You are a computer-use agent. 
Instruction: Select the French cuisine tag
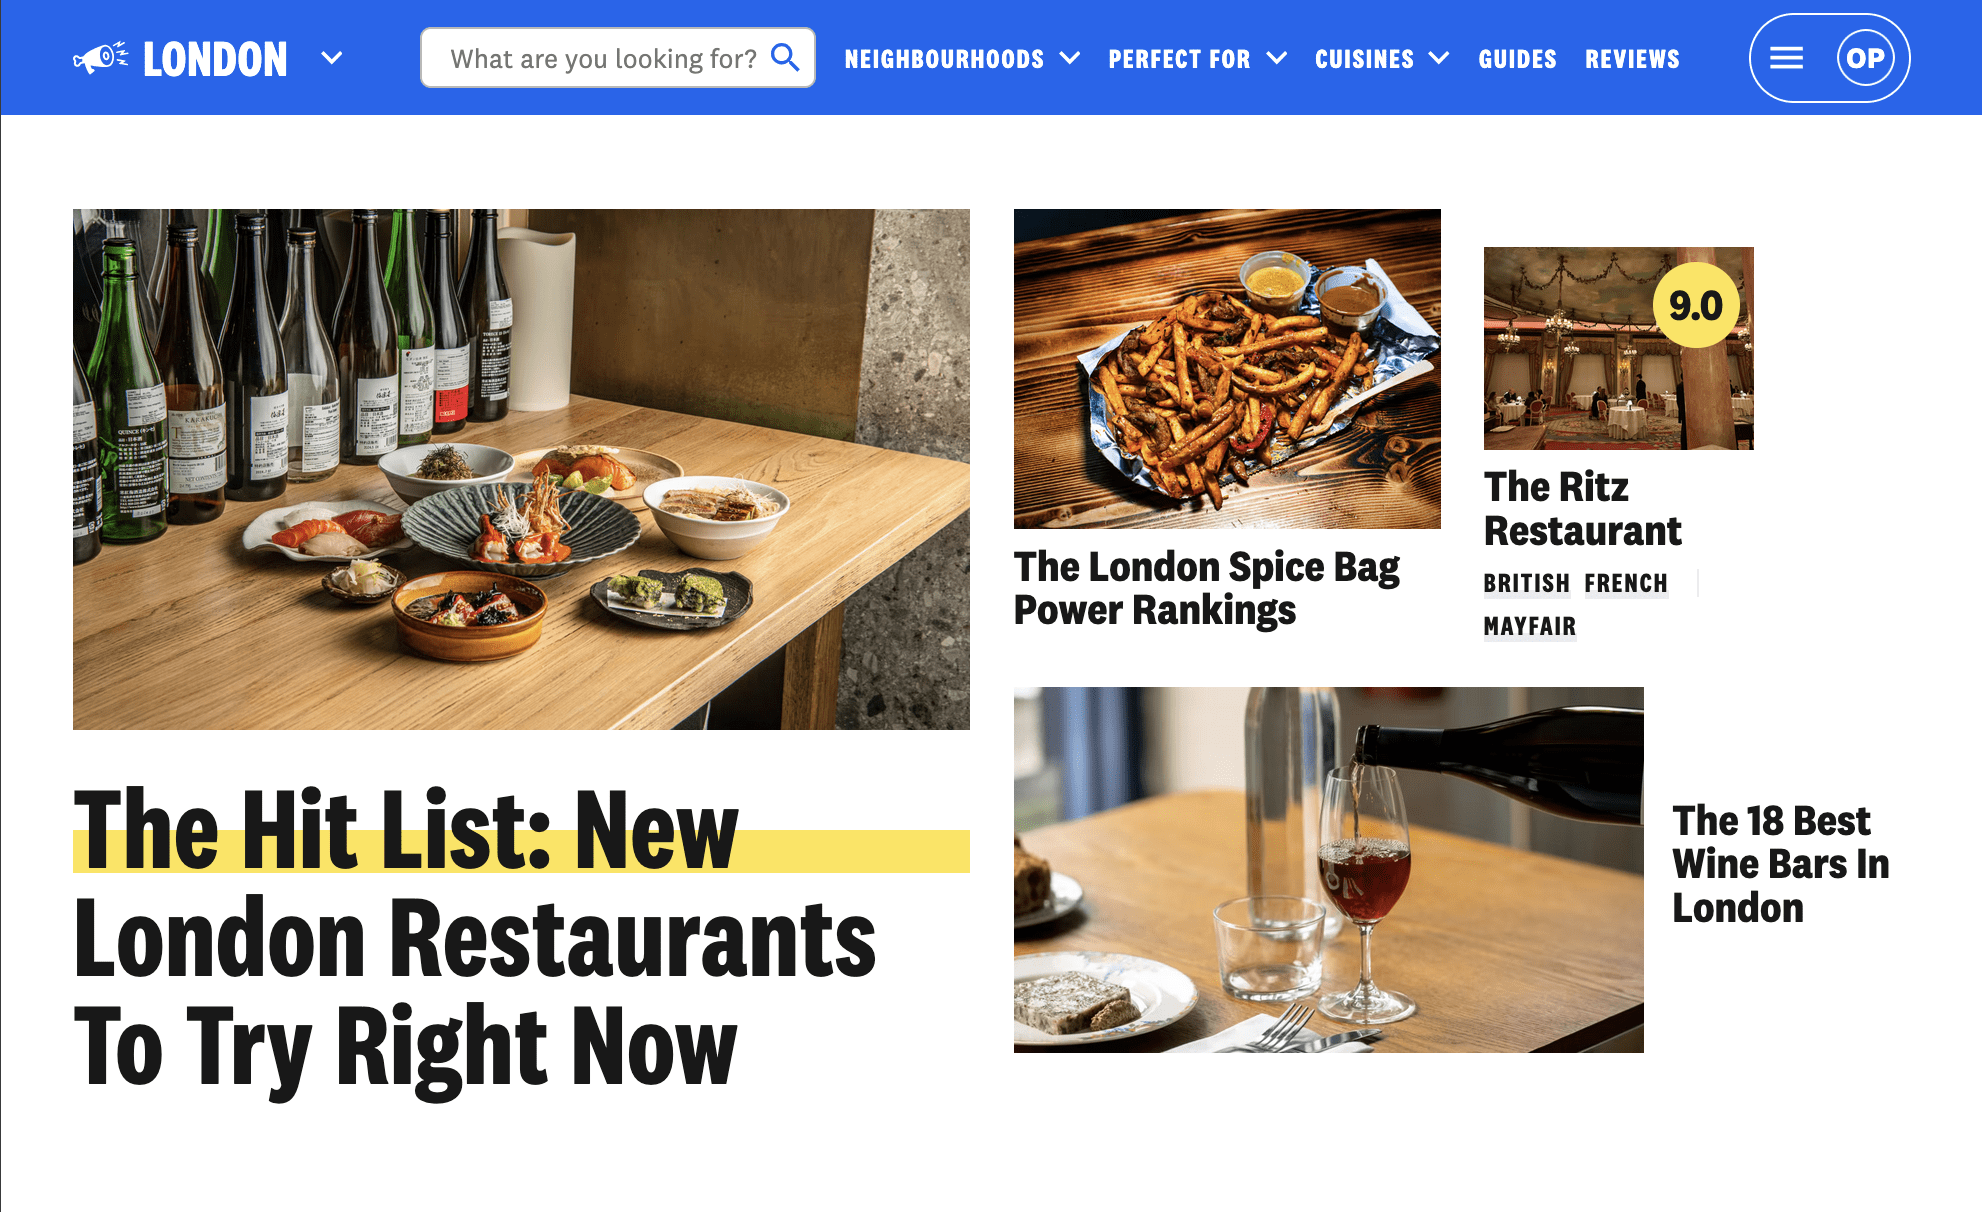pyautogui.click(x=1626, y=583)
